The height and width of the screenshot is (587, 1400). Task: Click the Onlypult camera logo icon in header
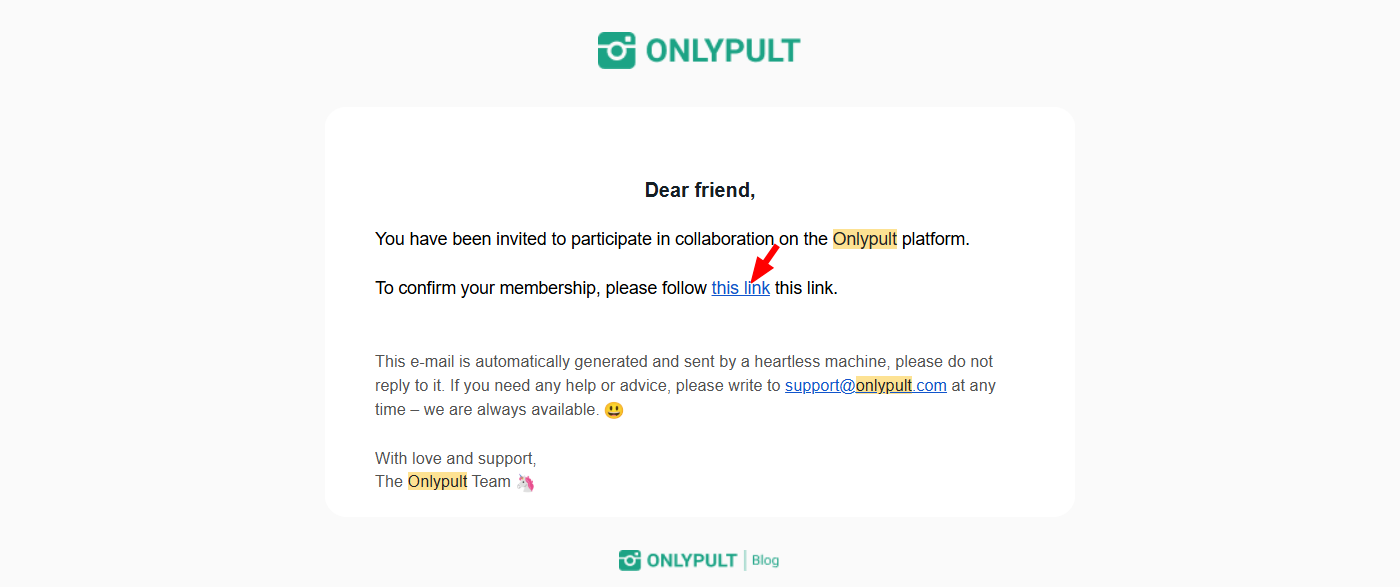point(616,50)
